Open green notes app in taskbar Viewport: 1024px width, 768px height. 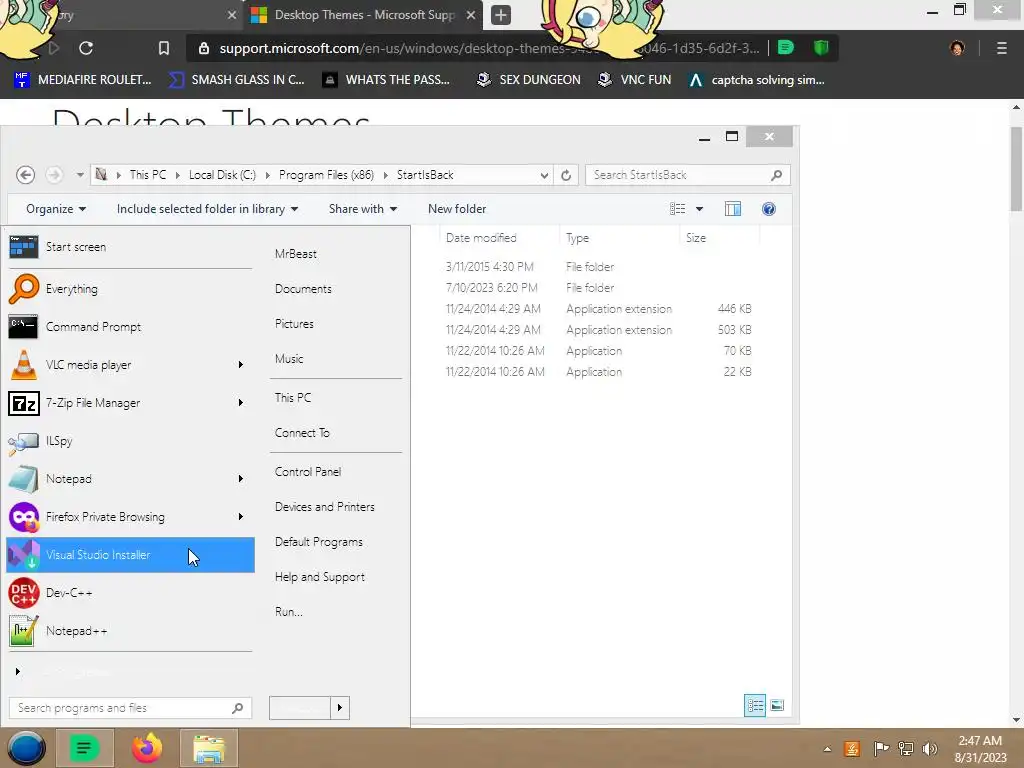(84, 748)
